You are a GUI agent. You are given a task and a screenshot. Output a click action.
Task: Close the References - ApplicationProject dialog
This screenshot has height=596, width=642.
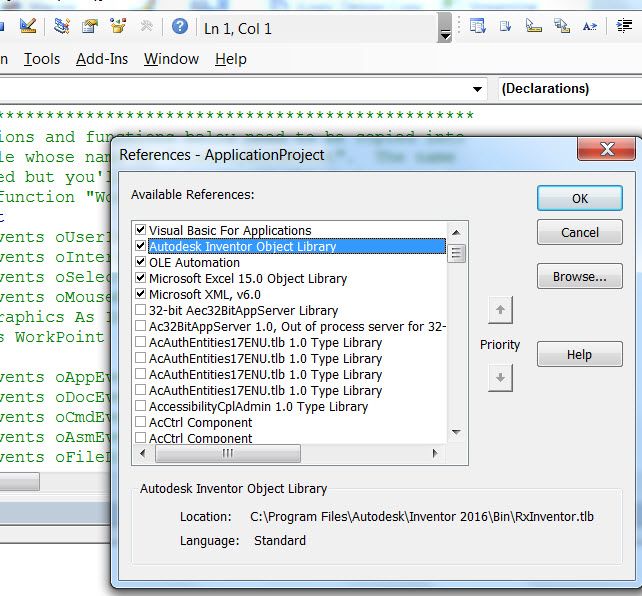point(606,149)
